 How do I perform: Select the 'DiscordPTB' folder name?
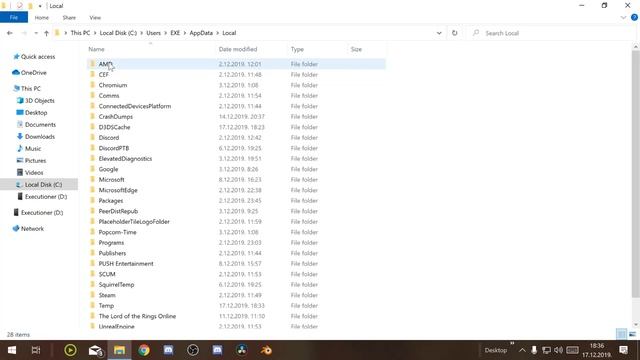click(x=114, y=148)
